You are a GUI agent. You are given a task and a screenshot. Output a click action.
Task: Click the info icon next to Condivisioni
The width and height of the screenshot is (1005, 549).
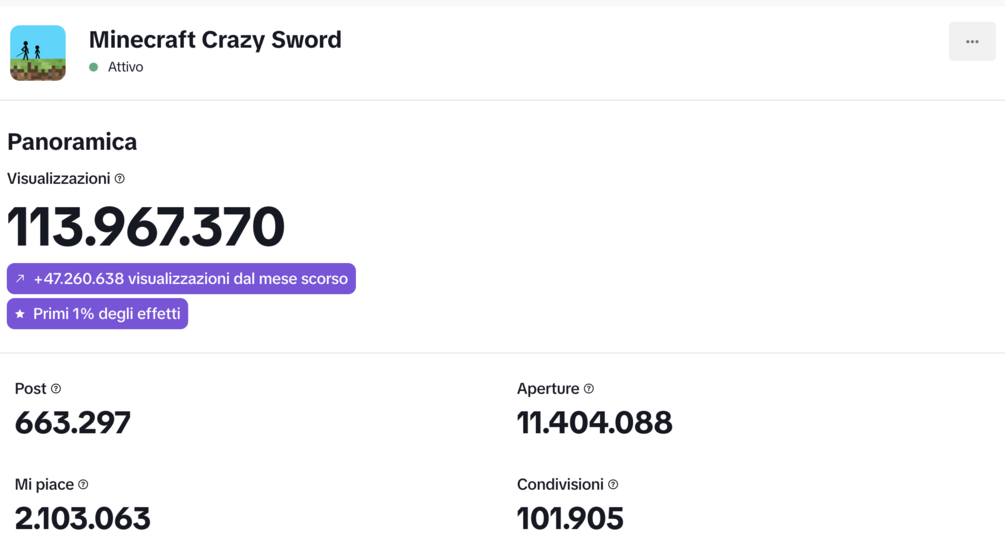coord(613,485)
